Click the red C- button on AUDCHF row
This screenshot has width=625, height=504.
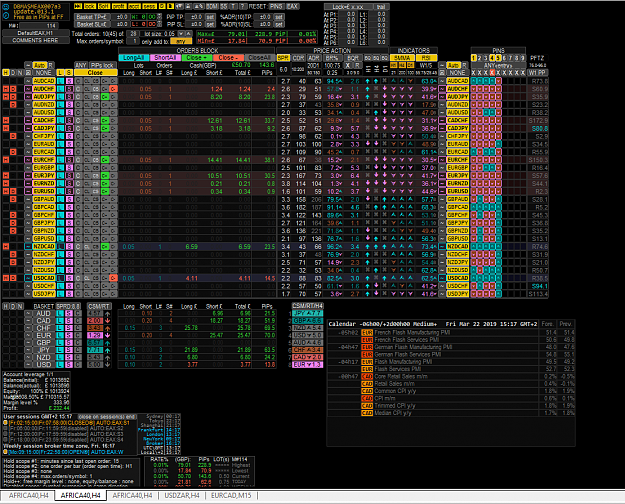(x=113, y=89)
